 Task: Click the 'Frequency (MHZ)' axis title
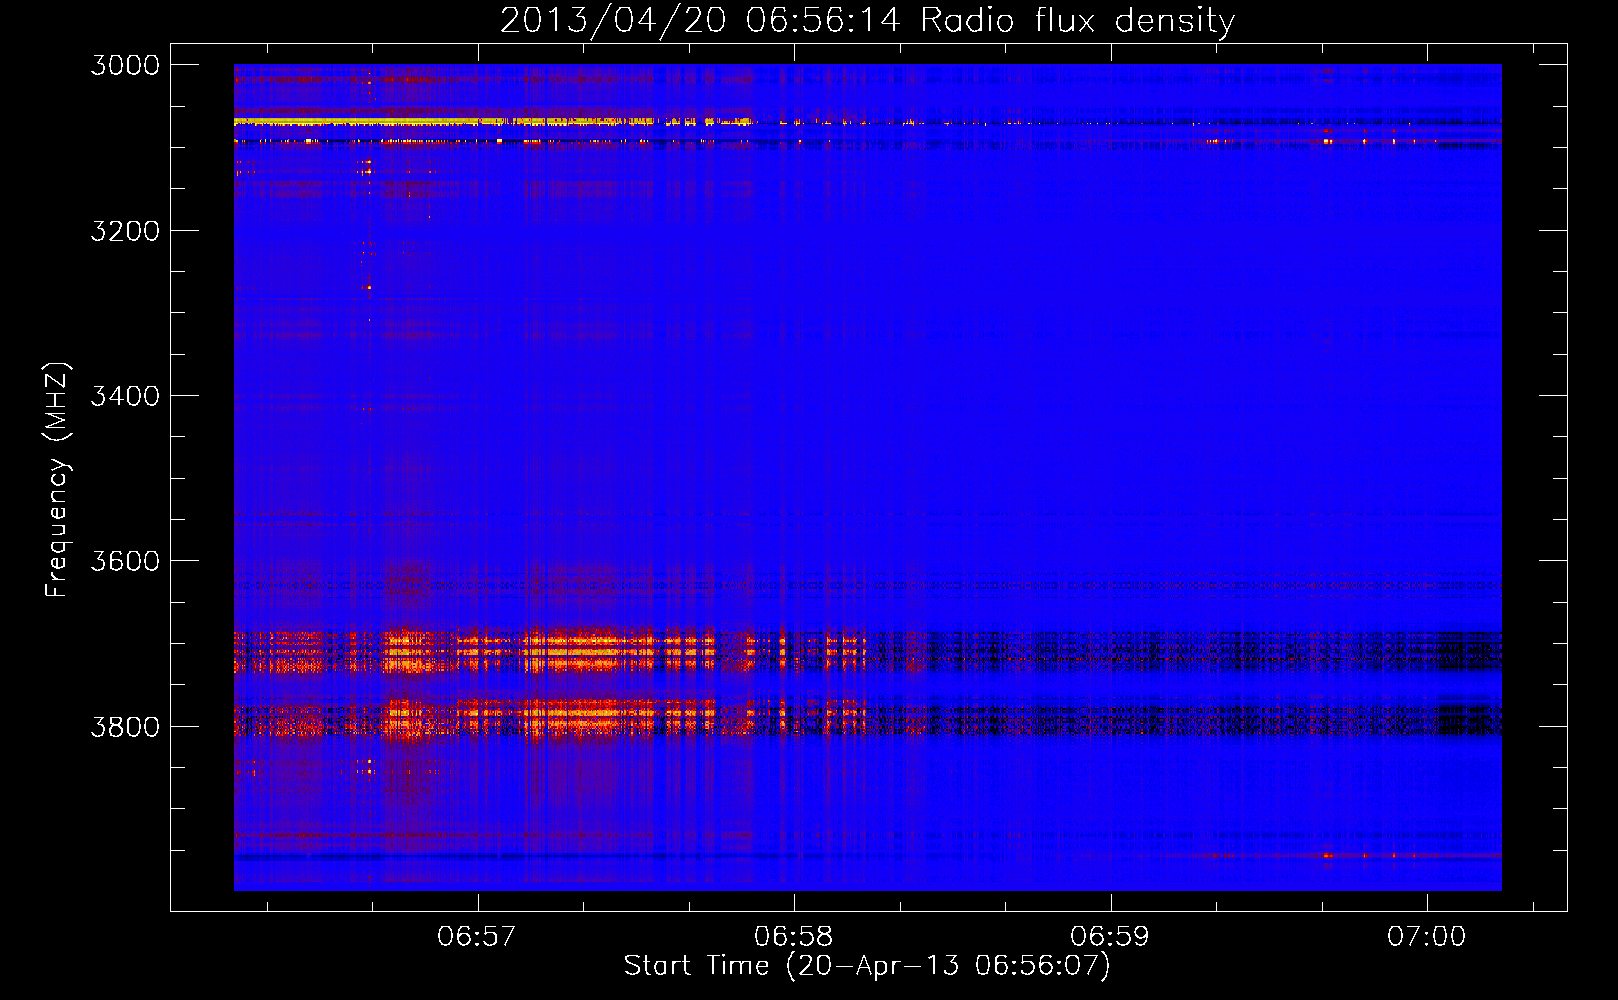[58, 480]
